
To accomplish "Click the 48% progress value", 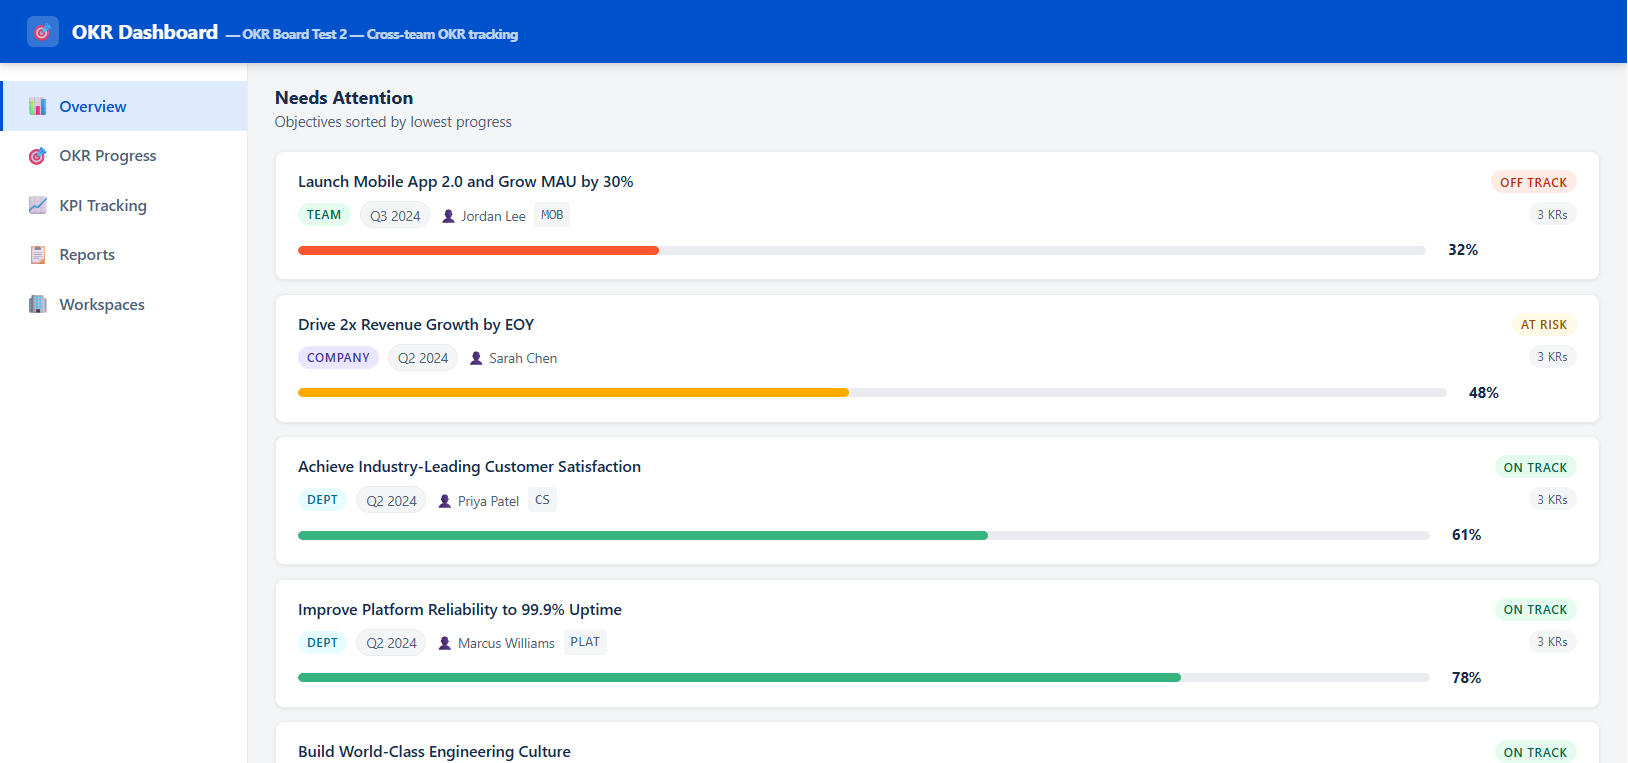I will coord(1484,393).
